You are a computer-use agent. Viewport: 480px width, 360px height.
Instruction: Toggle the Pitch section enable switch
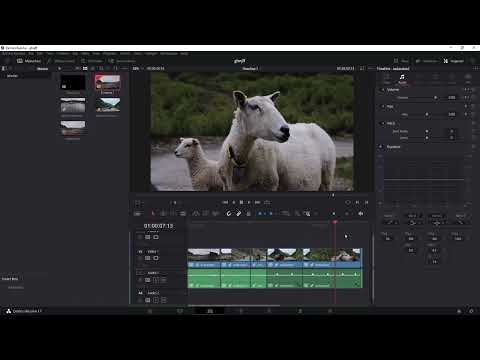point(382,123)
